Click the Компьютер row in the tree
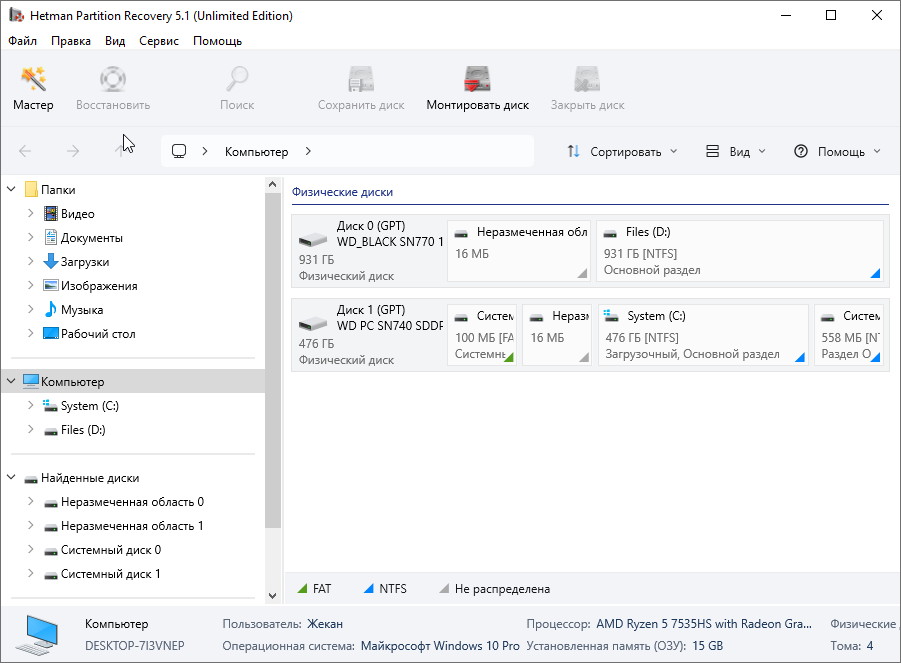Image resolution: width=901 pixels, height=663 pixels. [x=133, y=381]
